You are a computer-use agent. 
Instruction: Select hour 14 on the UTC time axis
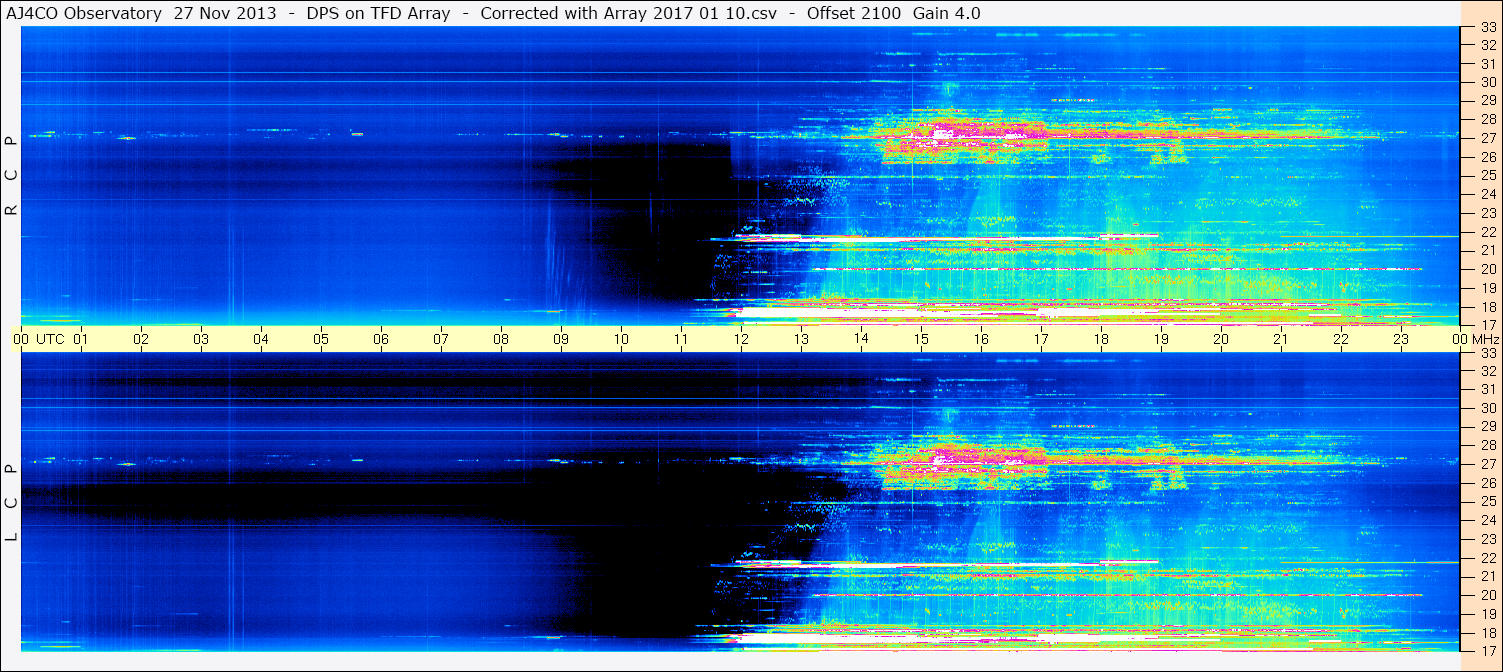click(x=861, y=339)
